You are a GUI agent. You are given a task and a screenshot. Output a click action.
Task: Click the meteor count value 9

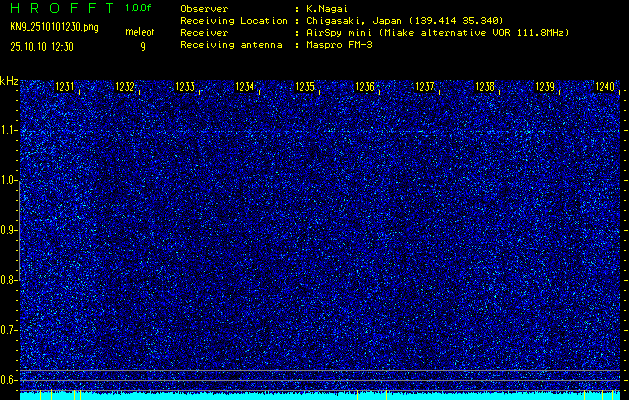pos(142,46)
